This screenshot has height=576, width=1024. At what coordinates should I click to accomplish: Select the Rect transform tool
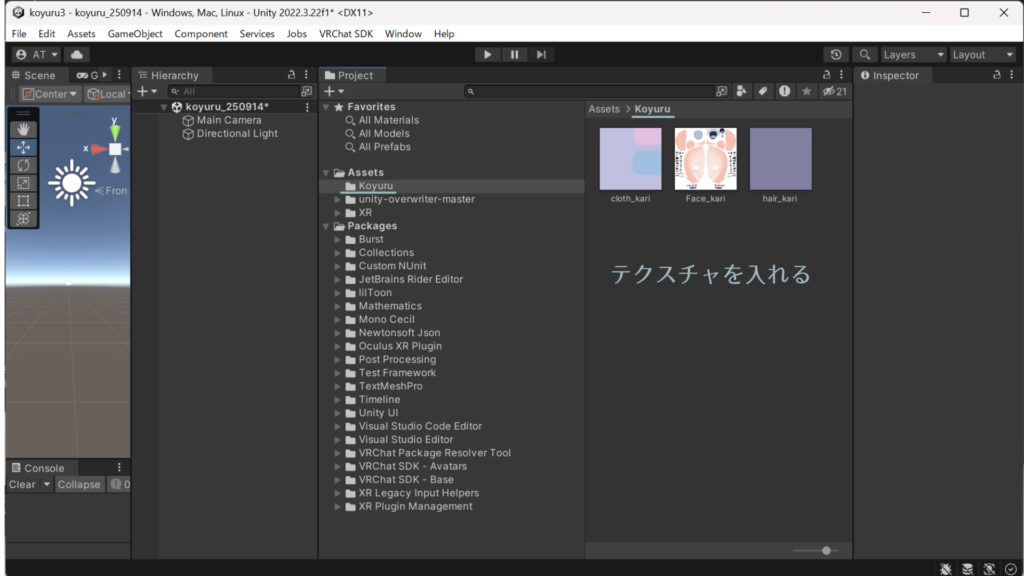click(x=24, y=201)
